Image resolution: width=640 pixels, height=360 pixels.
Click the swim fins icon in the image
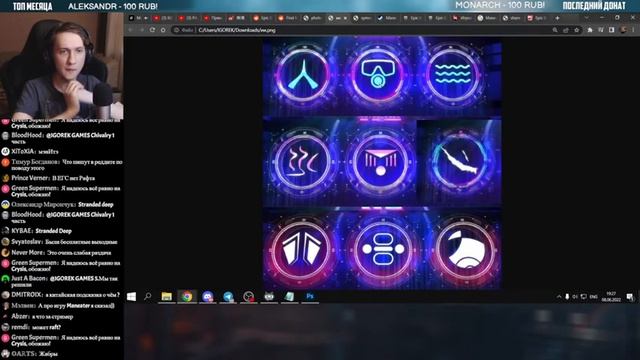(302, 74)
